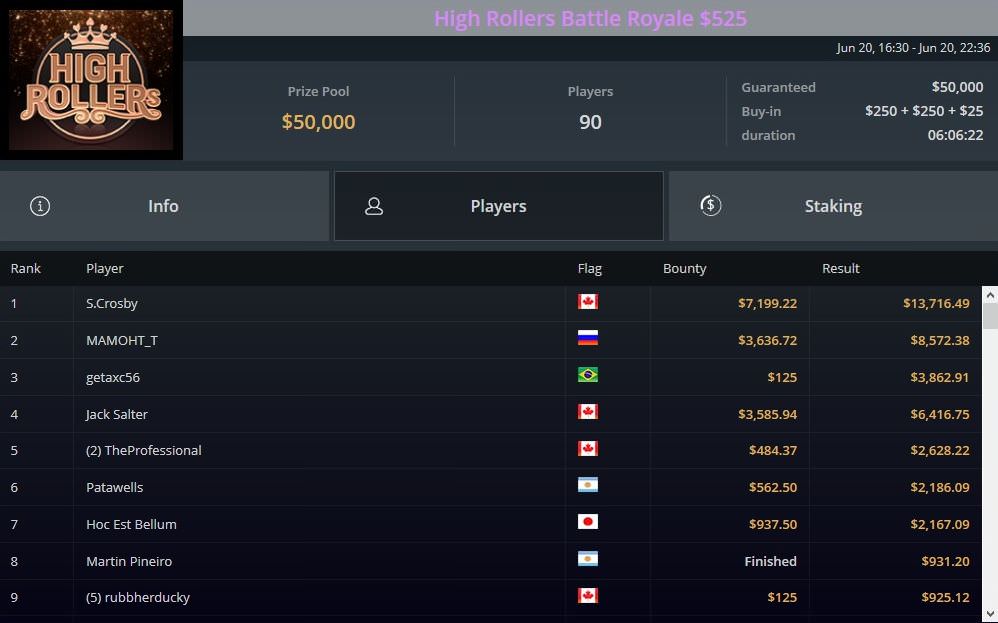Image resolution: width=998 pixels, height=623 pixels.
Task: Click the High Rollers tournament logo
Action: pyautogui.click(x=91, y=80)
